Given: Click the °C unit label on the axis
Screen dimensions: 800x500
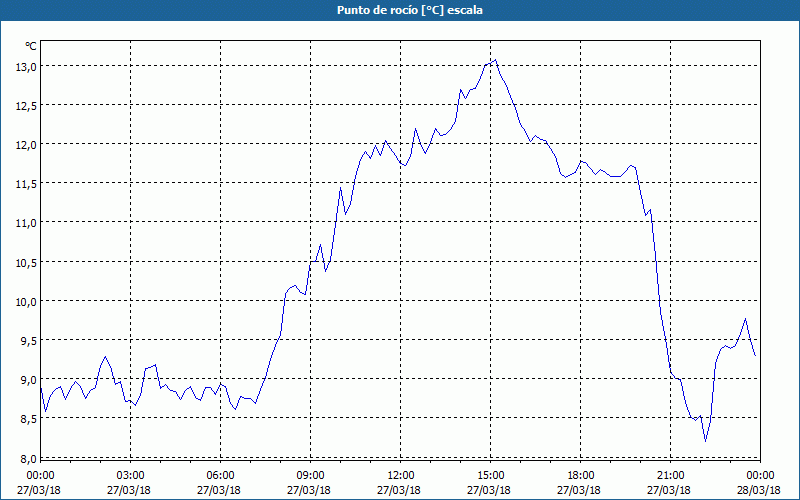Looking at the screenshot, I should pos(31,46).
